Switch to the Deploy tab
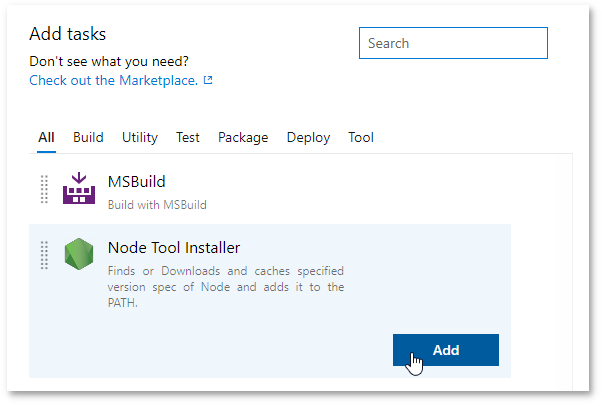 pos(308,137)
